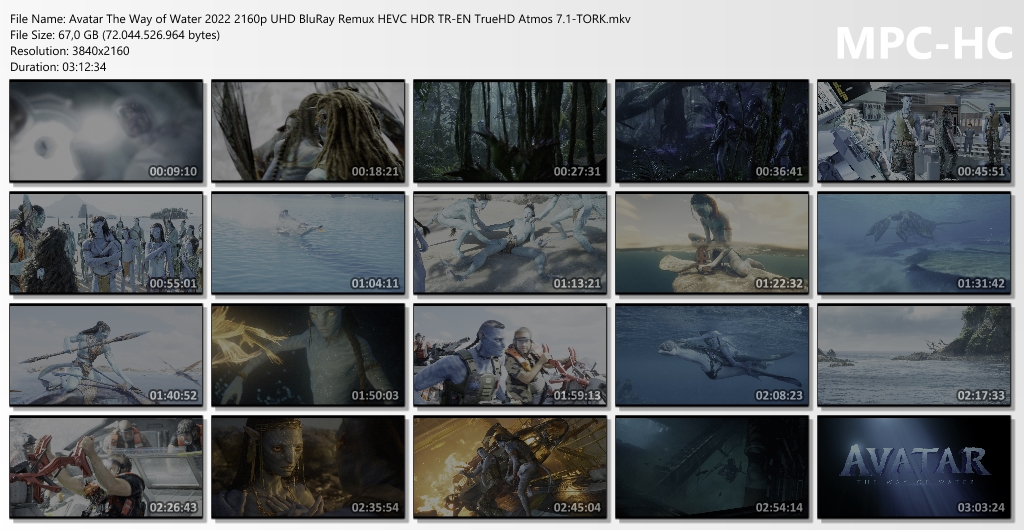Screen dimensions: 1024x530
Task: Open the thumbnail stamped 00:09:10
Action: pyautogui.click(x=106, y=131)
